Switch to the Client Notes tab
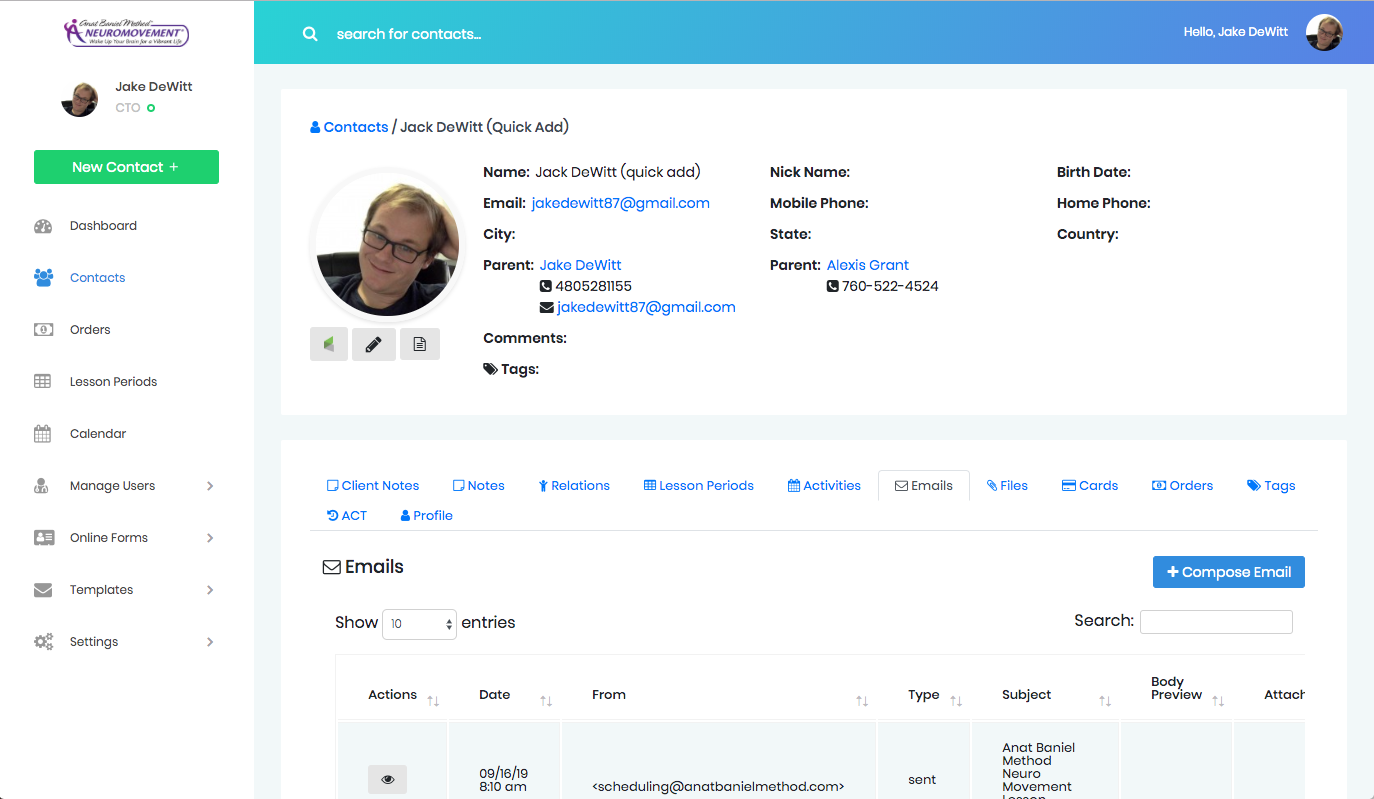The image size is (1374, 799). (x=373, y=486)
